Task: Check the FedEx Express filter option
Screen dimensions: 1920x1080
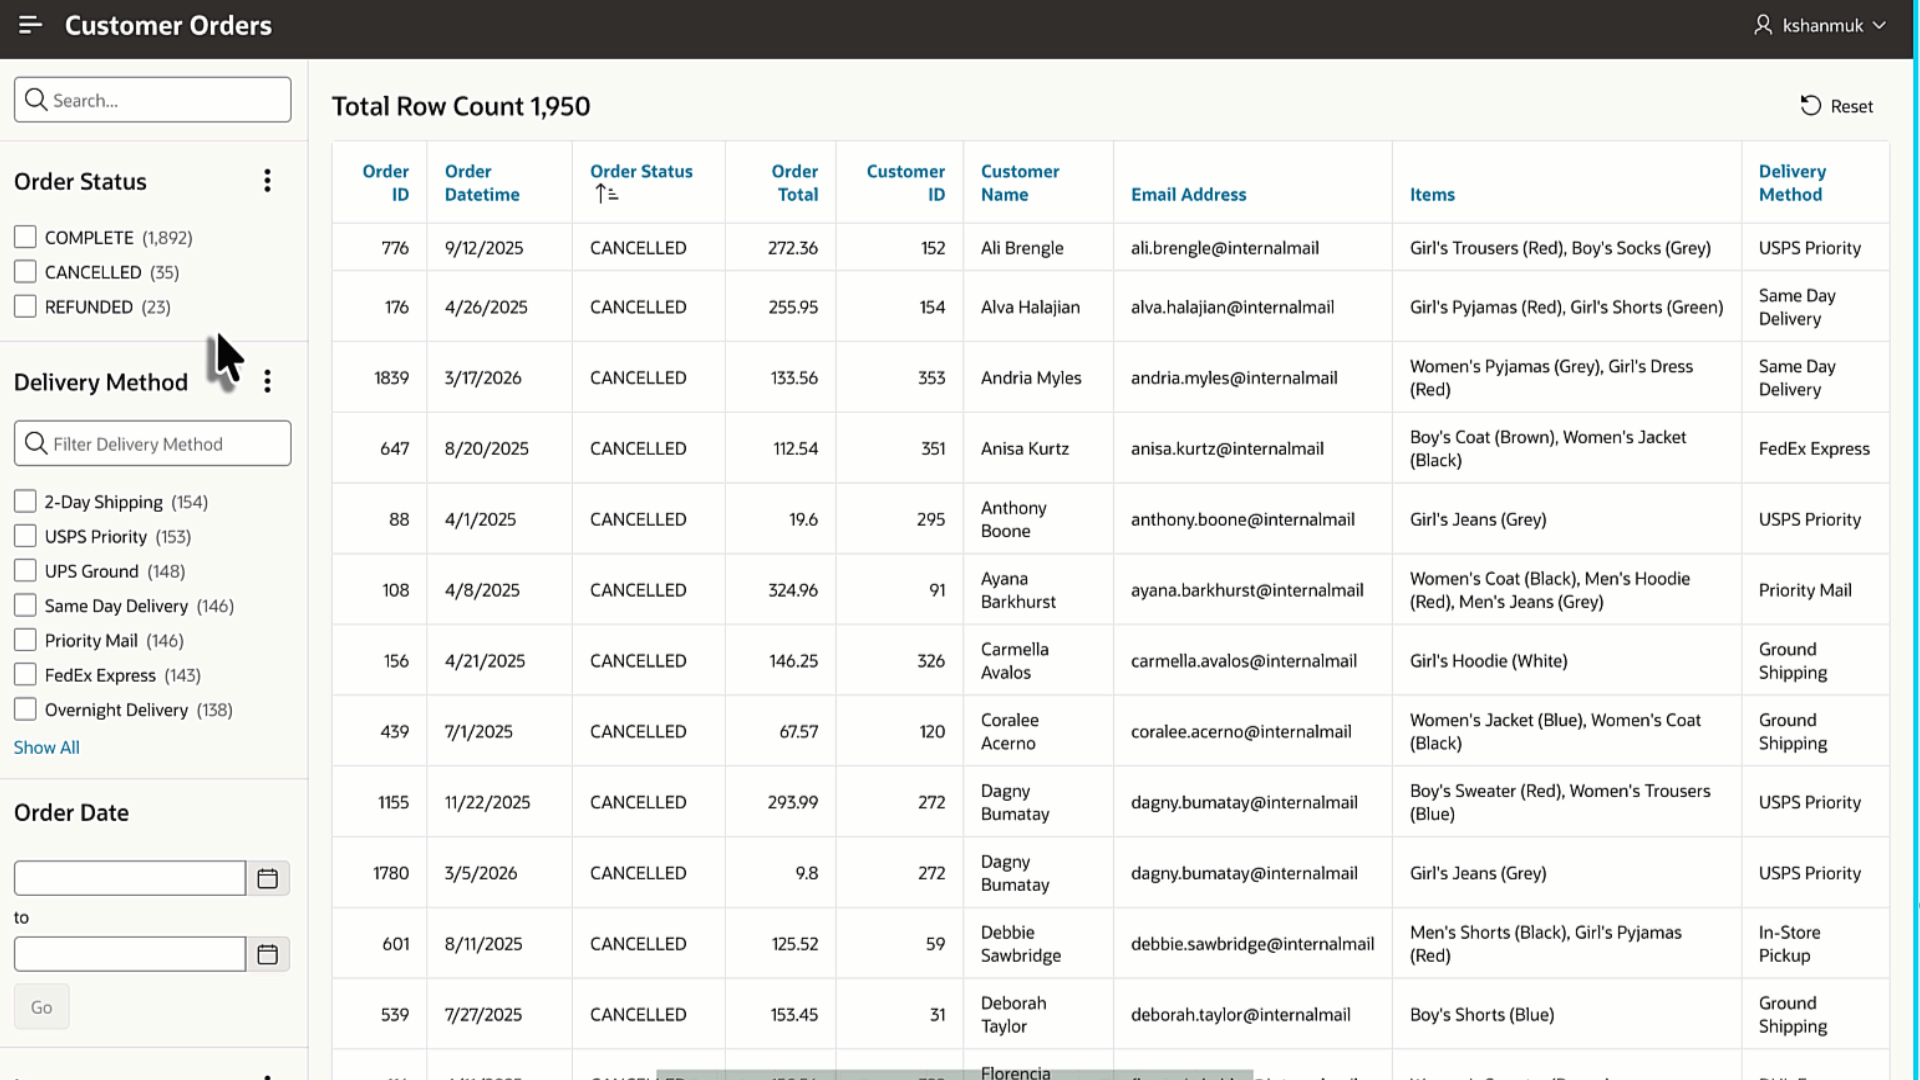Action: point(25,675)
